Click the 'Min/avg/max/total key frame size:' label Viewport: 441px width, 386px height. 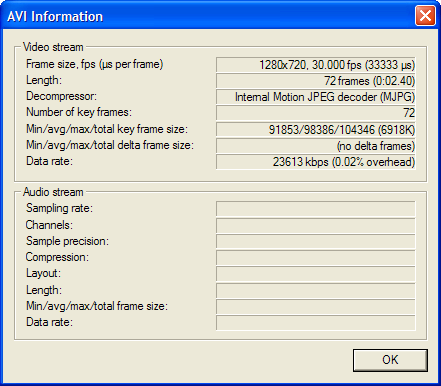(107, 129)
